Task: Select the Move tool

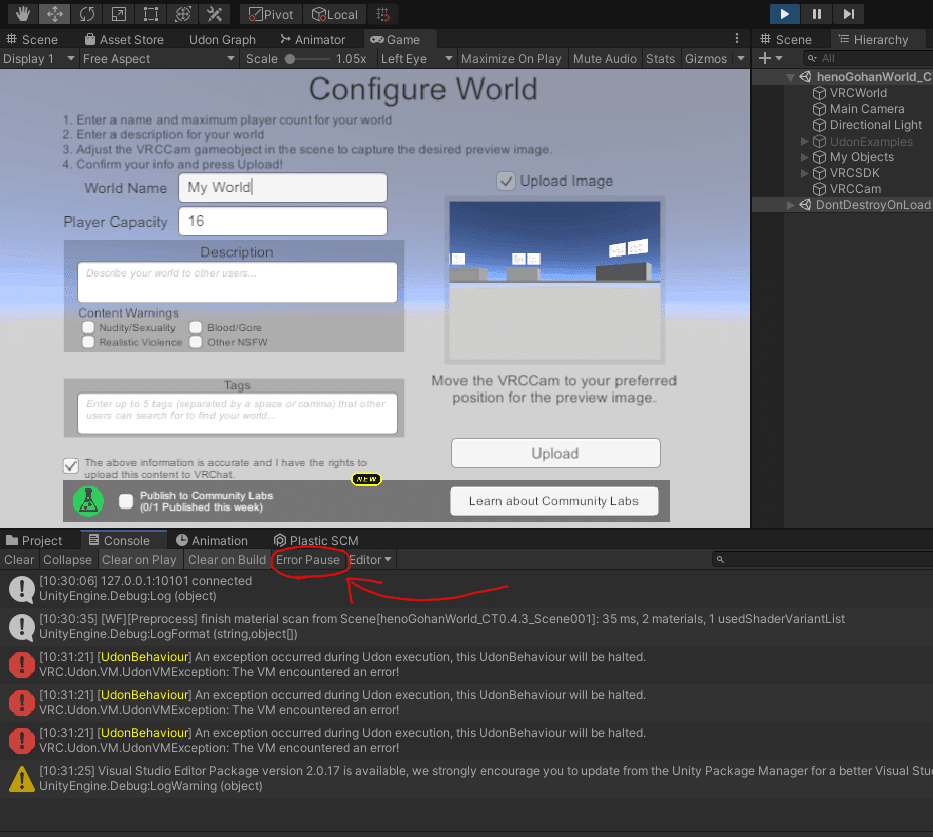Action: 55,14
